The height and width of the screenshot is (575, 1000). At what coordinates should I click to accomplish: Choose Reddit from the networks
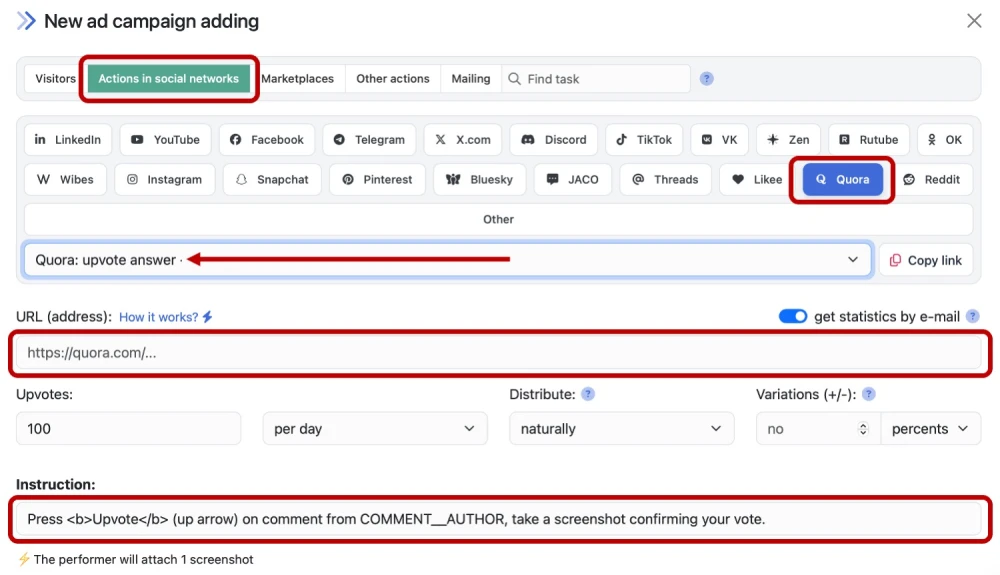coord(932,180)
